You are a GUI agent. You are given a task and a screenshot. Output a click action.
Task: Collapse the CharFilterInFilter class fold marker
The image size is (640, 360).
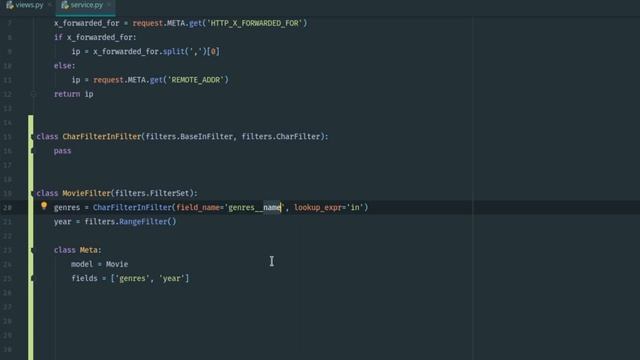[x=32, y=137]
